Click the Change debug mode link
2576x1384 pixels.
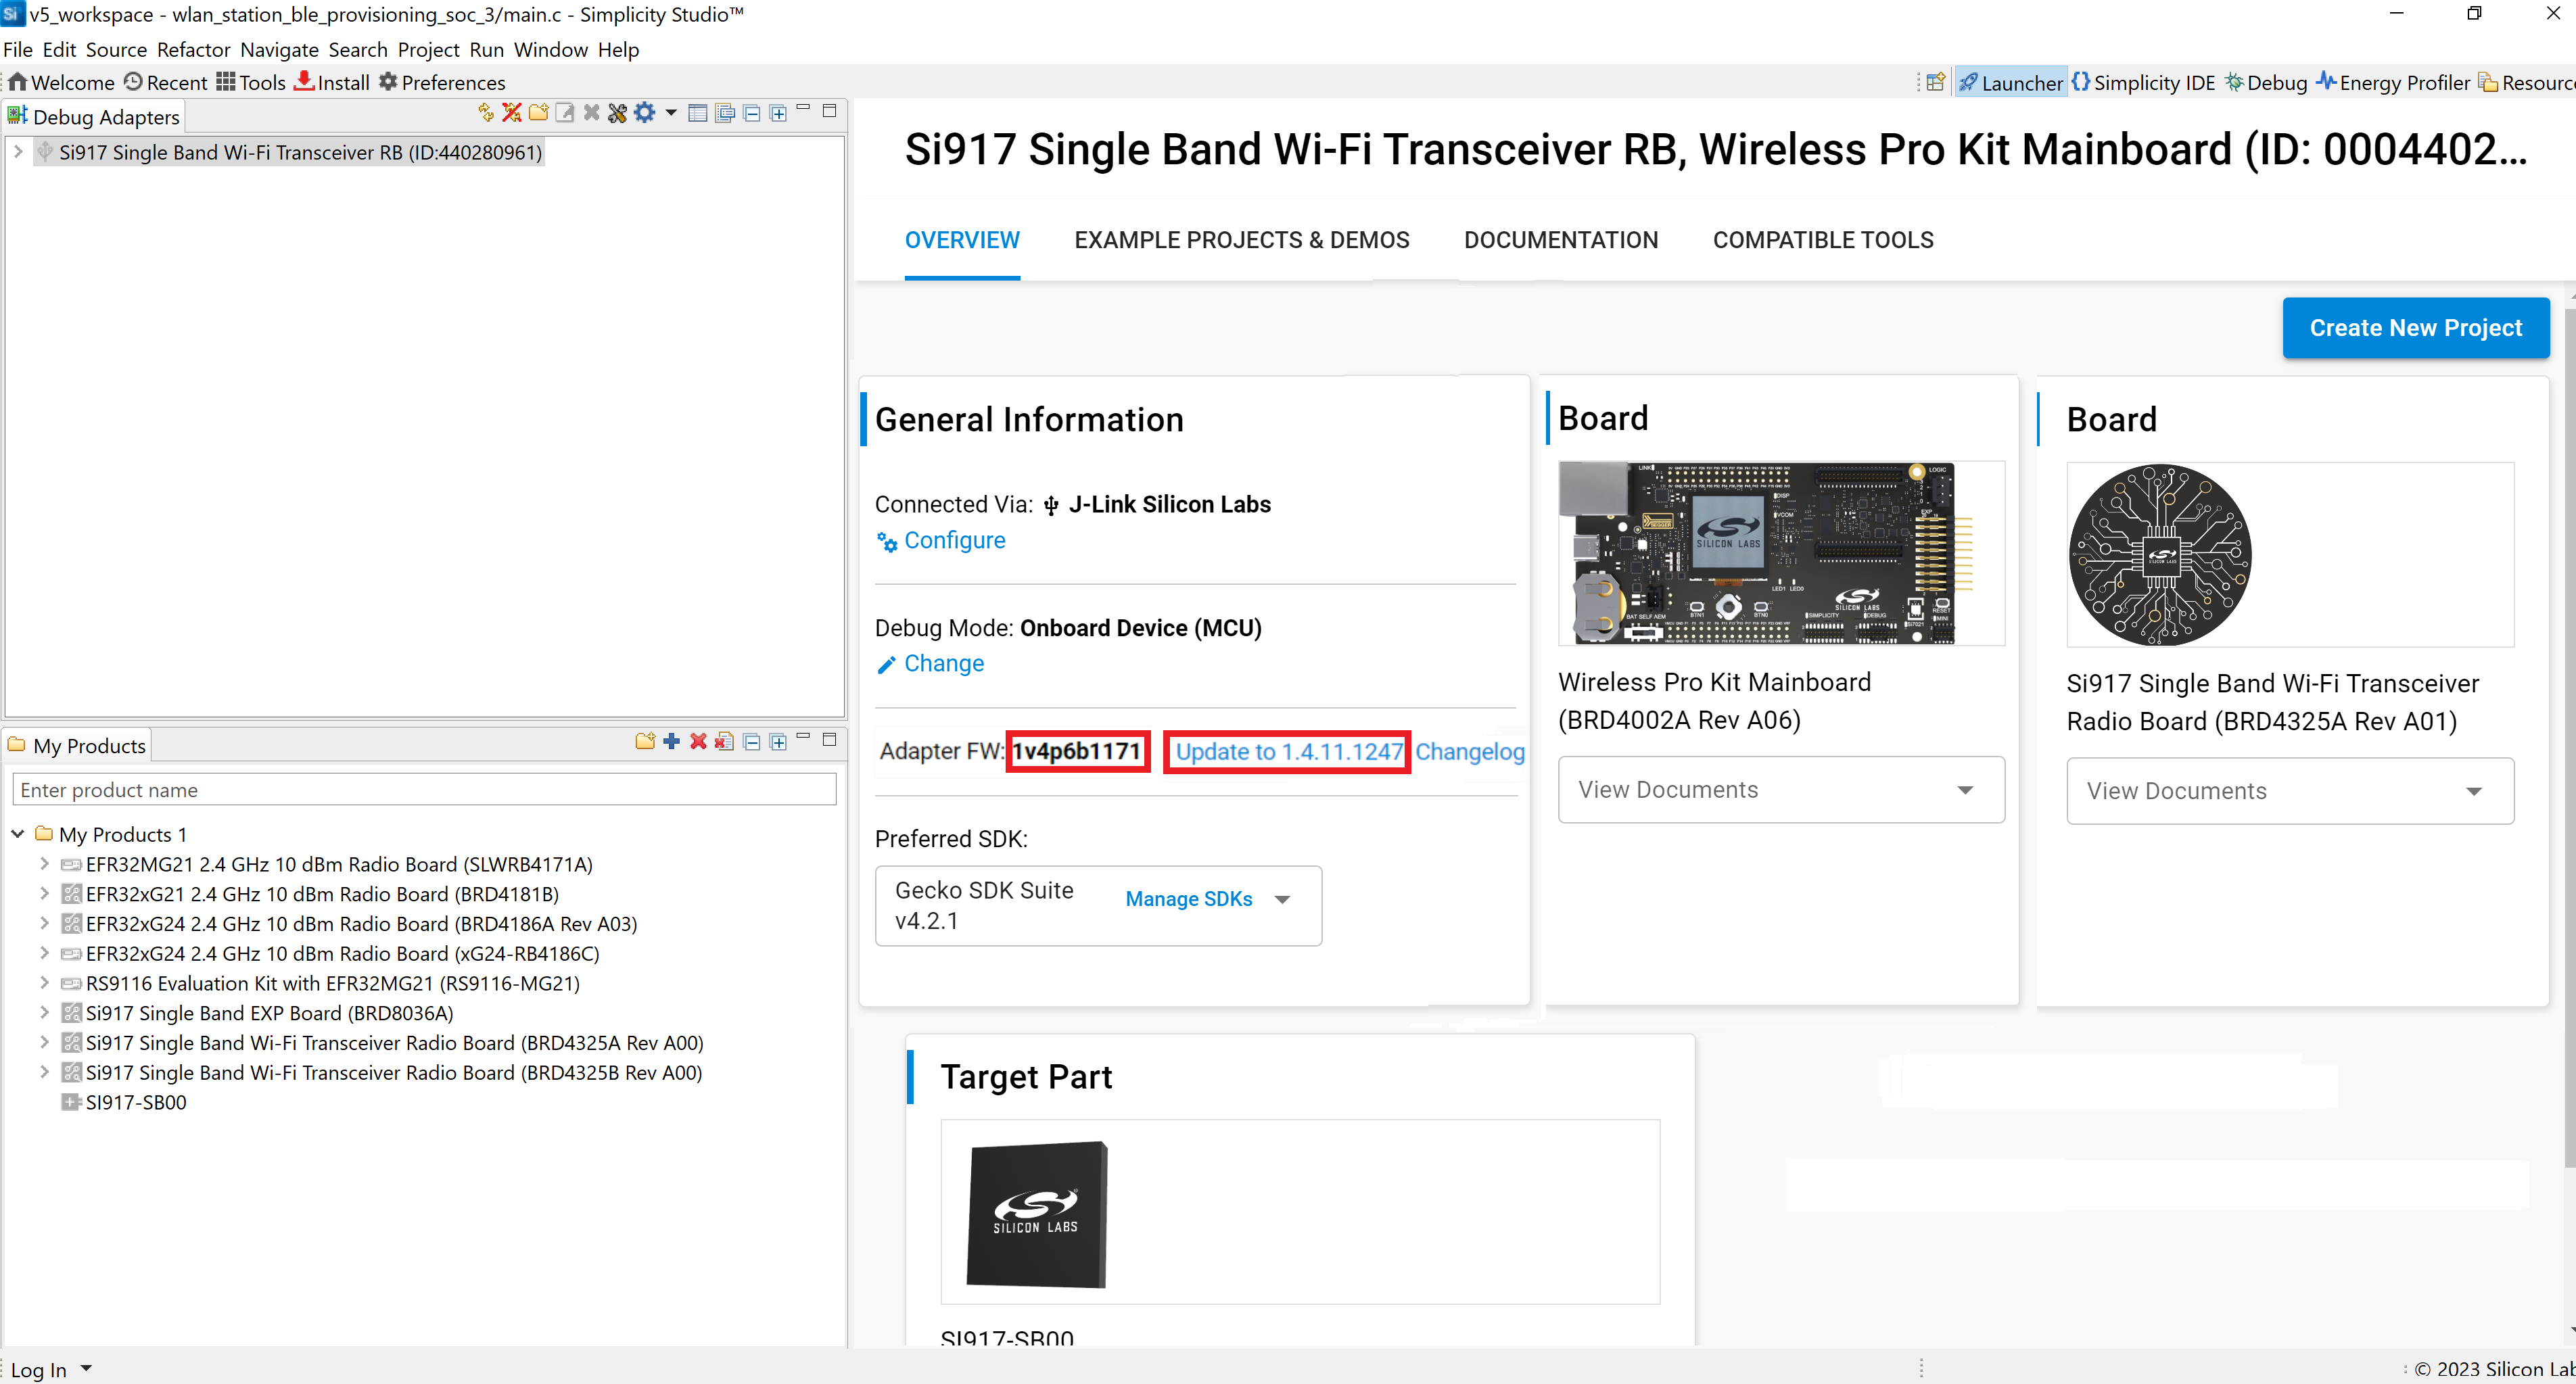click(x=931, y=664)
